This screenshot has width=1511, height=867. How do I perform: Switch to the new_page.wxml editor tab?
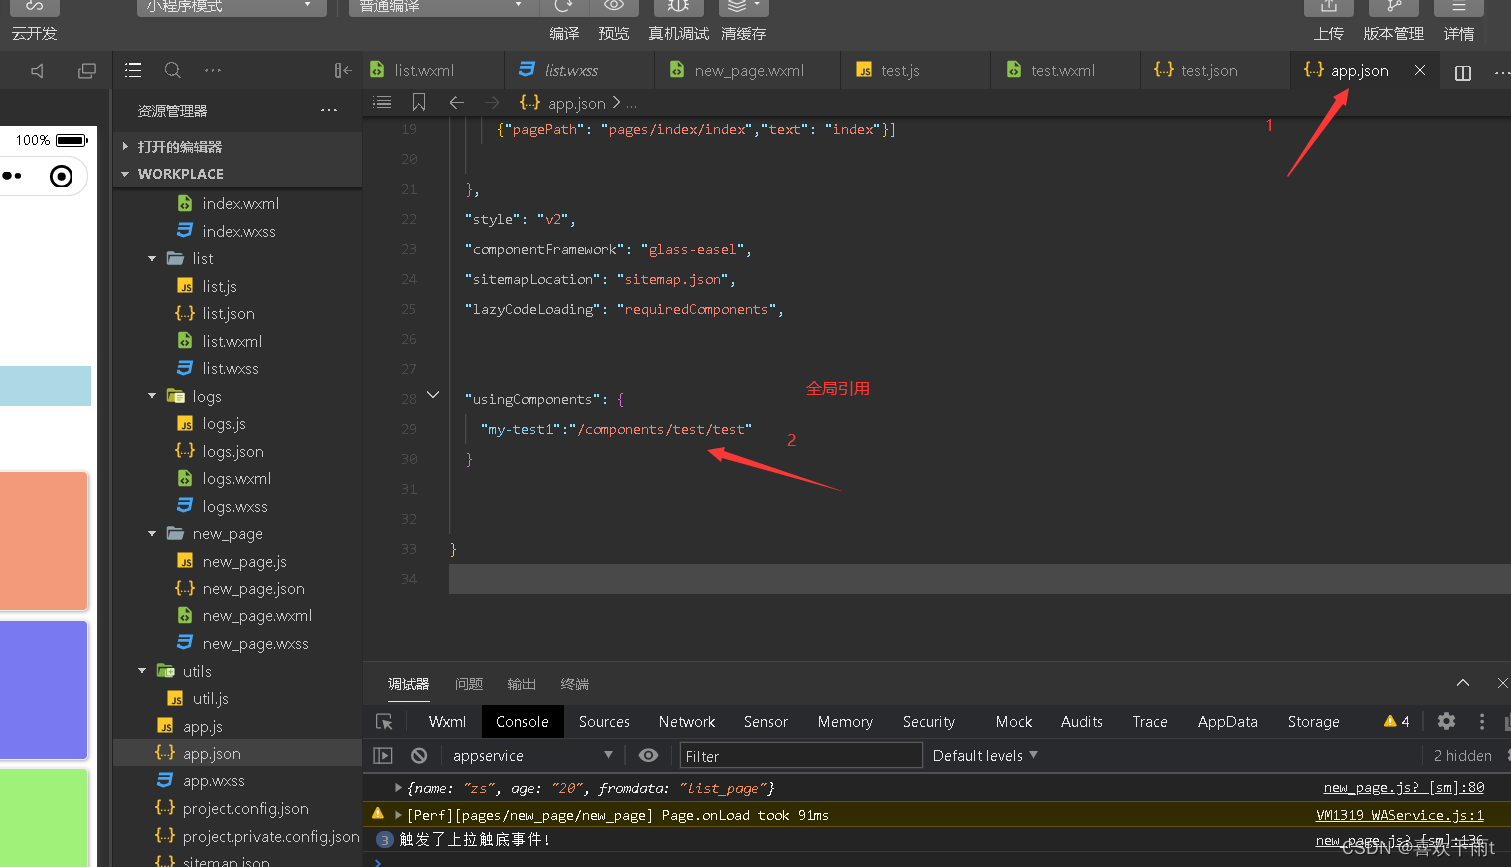click(747, 70)
